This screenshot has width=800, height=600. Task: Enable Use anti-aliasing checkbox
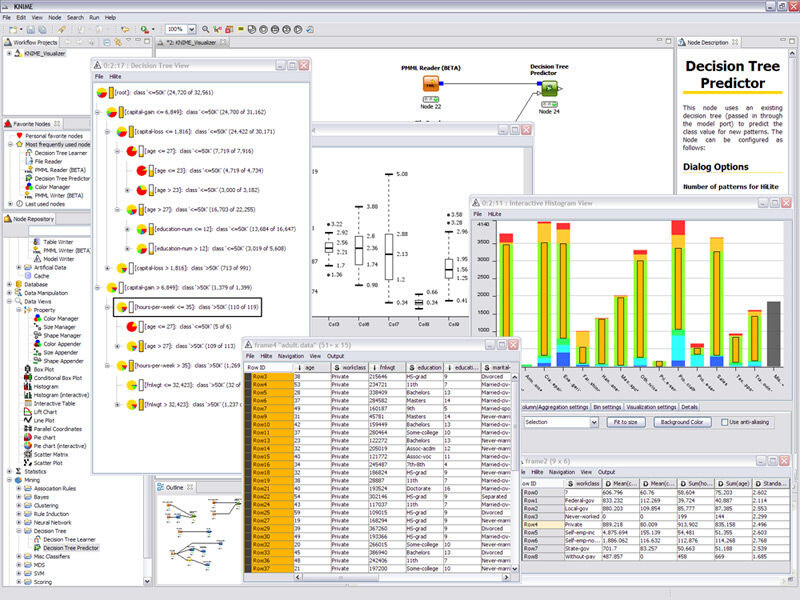coord(724,422)
